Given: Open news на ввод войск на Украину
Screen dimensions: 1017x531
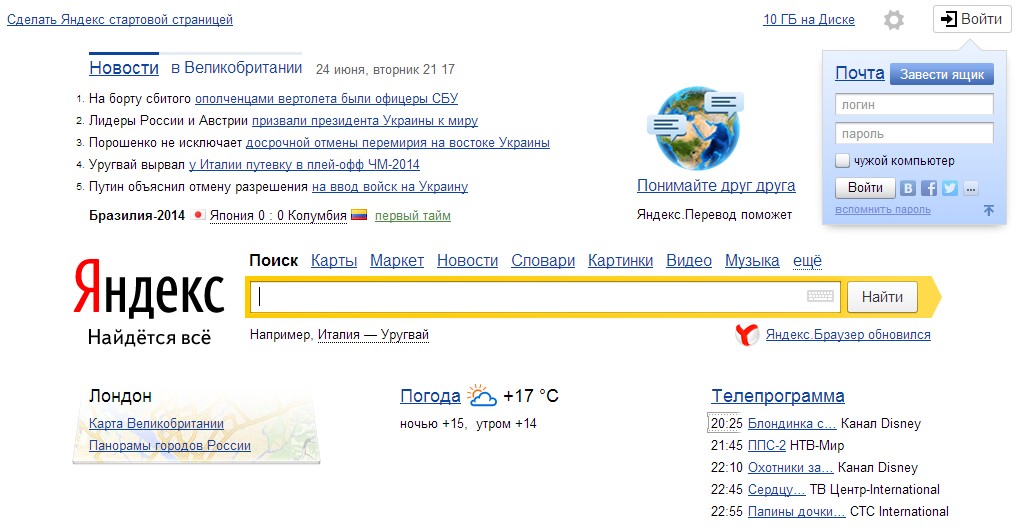Looking at the screenshot, I should (x=390, y=187).
